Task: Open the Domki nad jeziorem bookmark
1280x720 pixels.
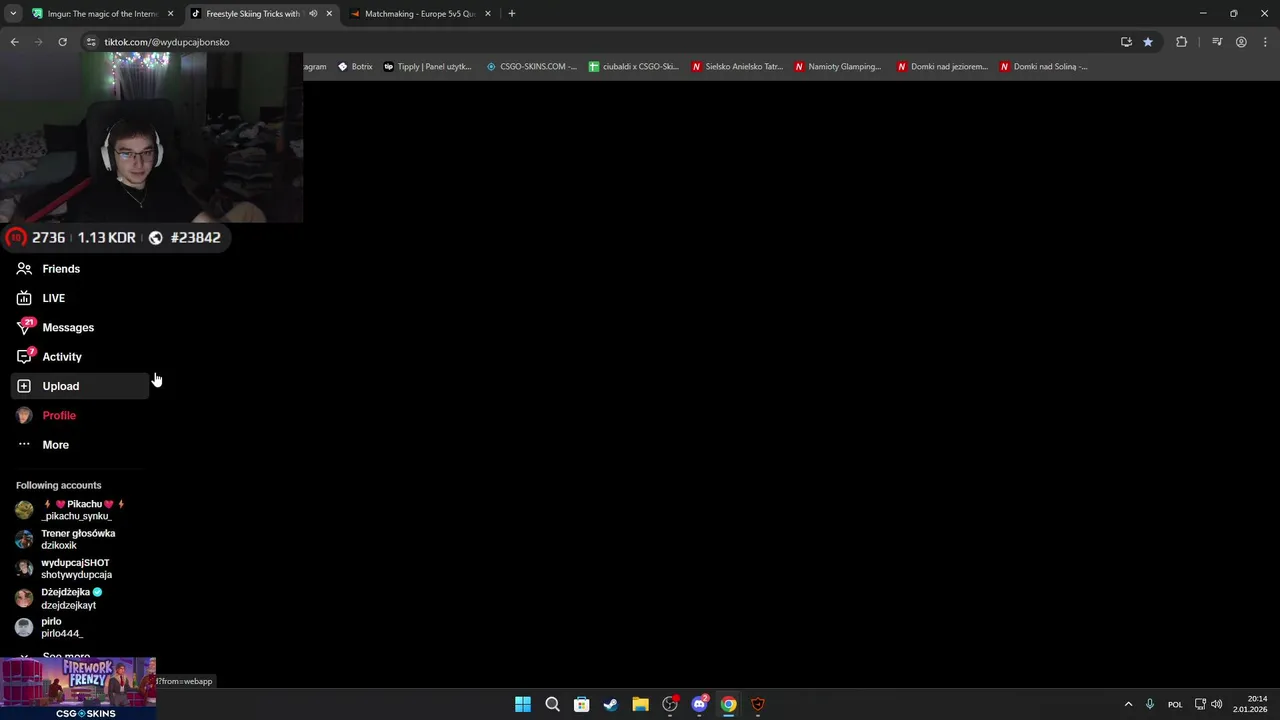Action: click(x=942, y=67)
